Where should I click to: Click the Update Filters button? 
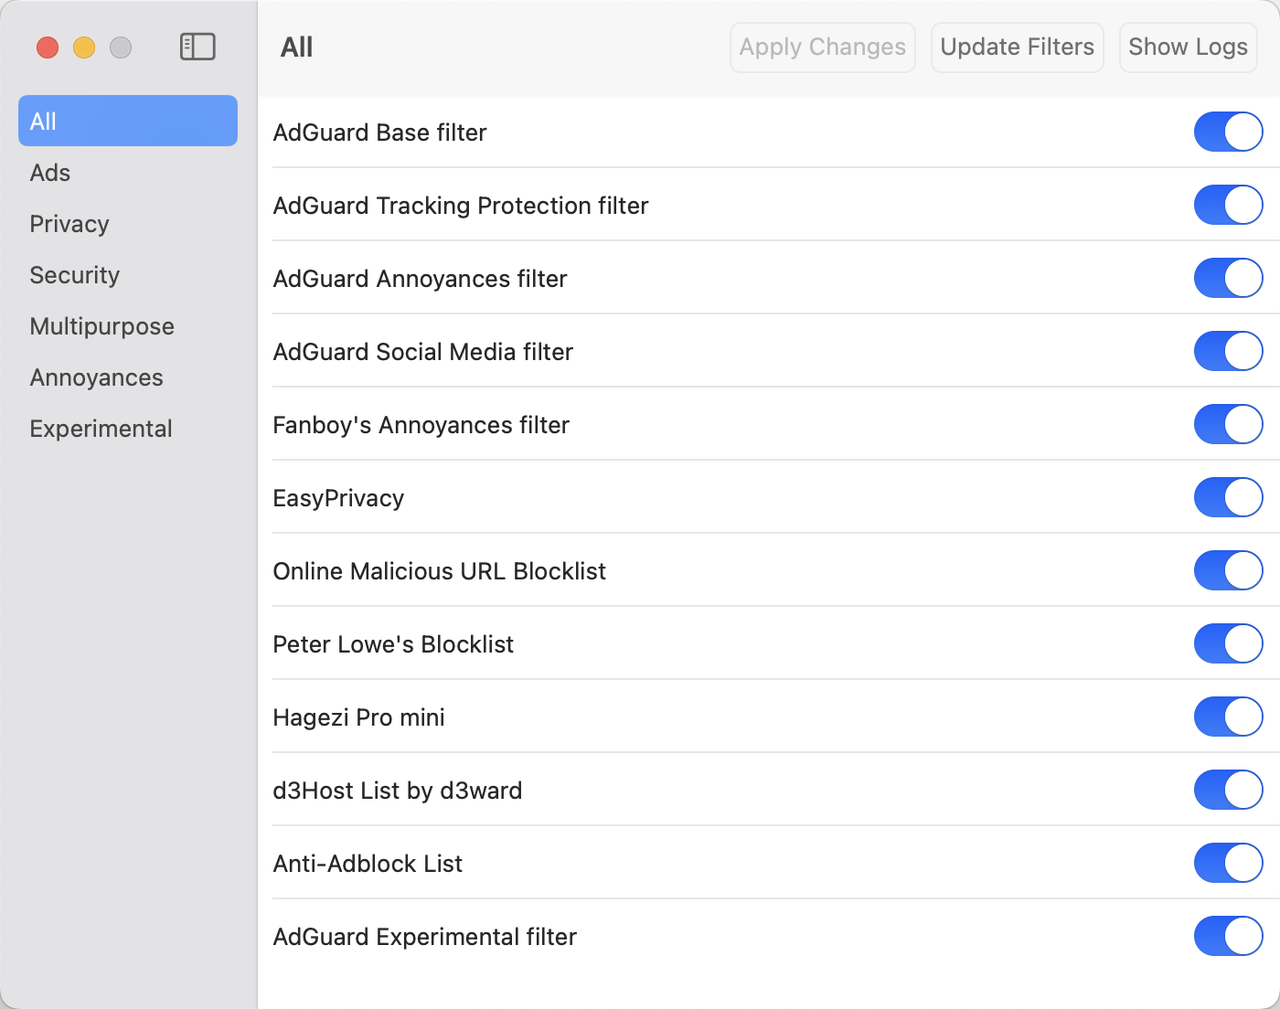click(1016, 47)
